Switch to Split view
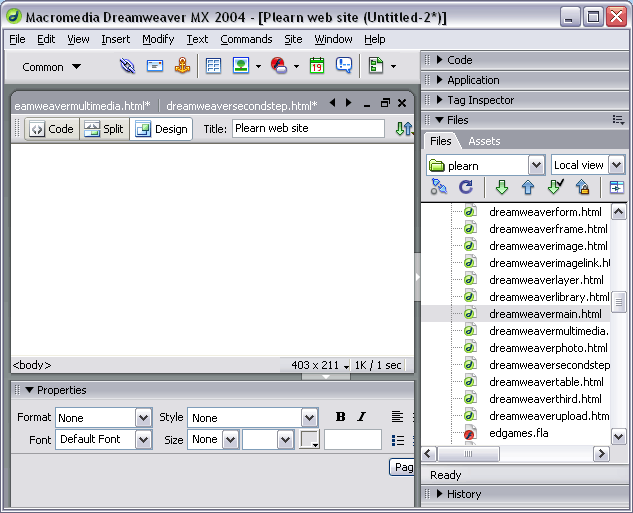 (x=104, y=129)
